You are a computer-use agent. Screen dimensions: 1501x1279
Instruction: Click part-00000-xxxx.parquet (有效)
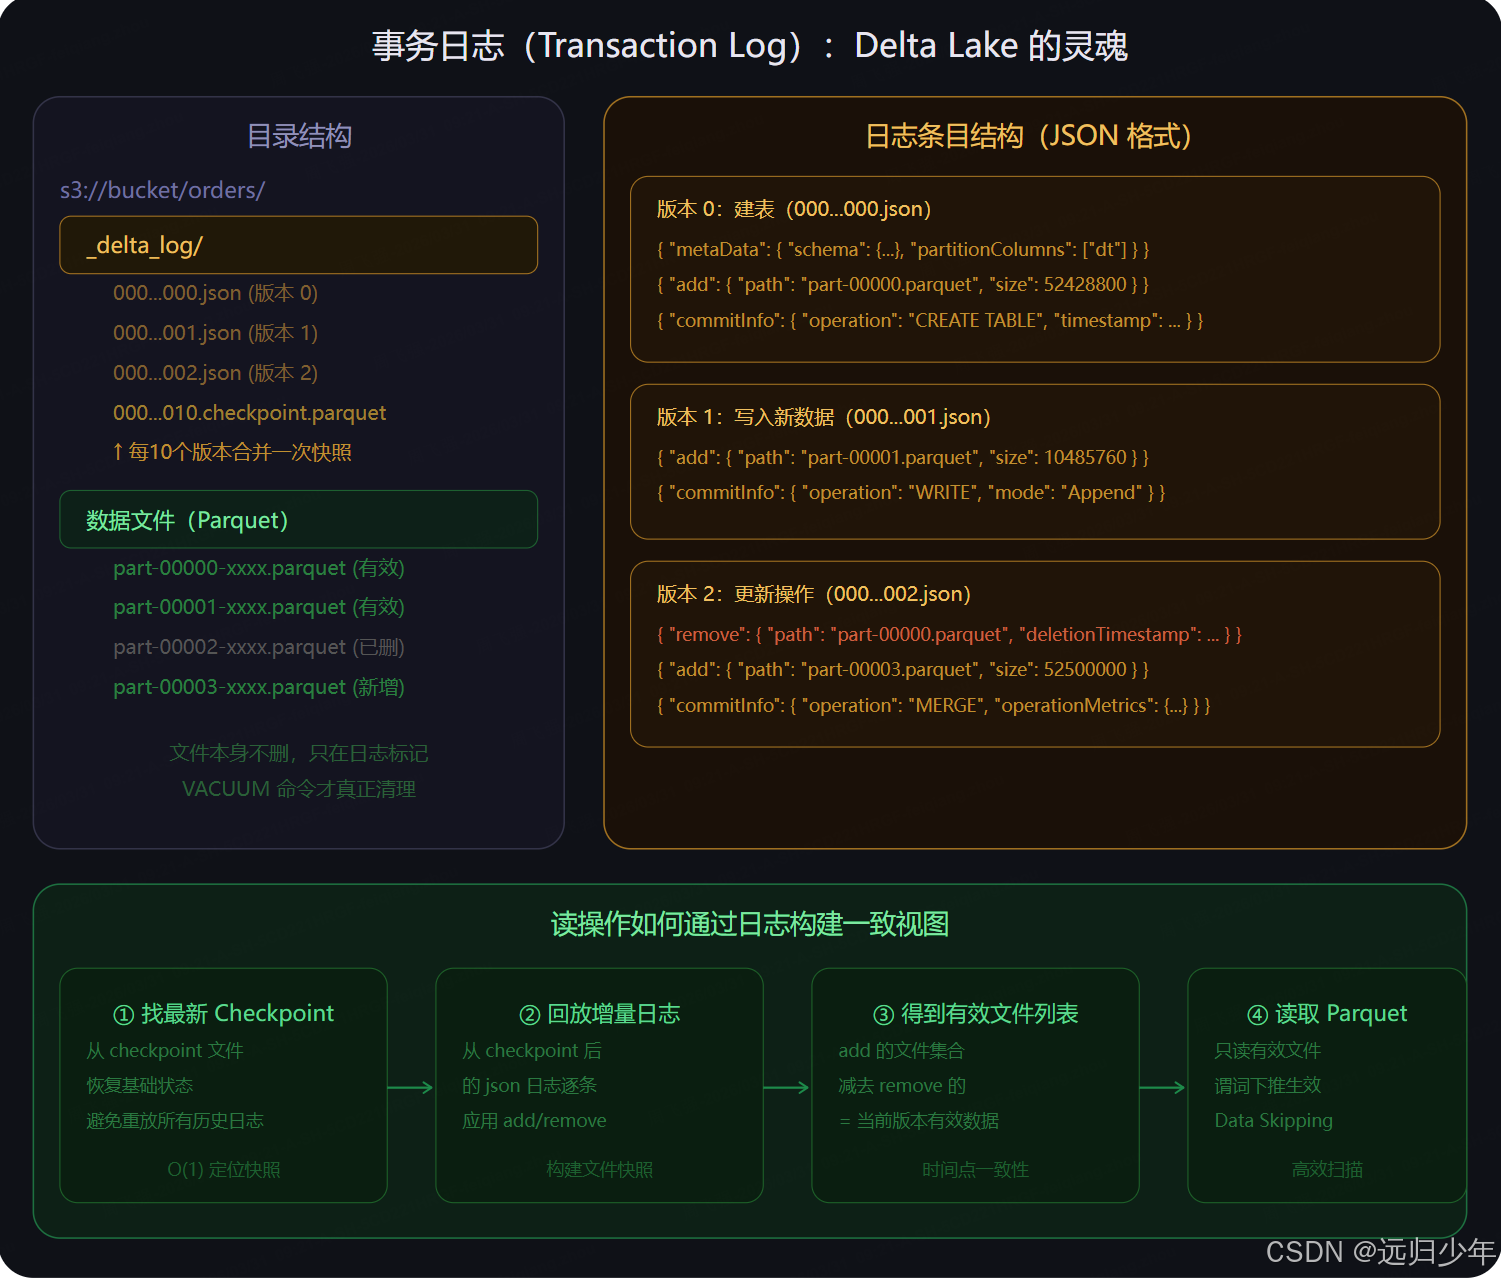coord(258,568)
